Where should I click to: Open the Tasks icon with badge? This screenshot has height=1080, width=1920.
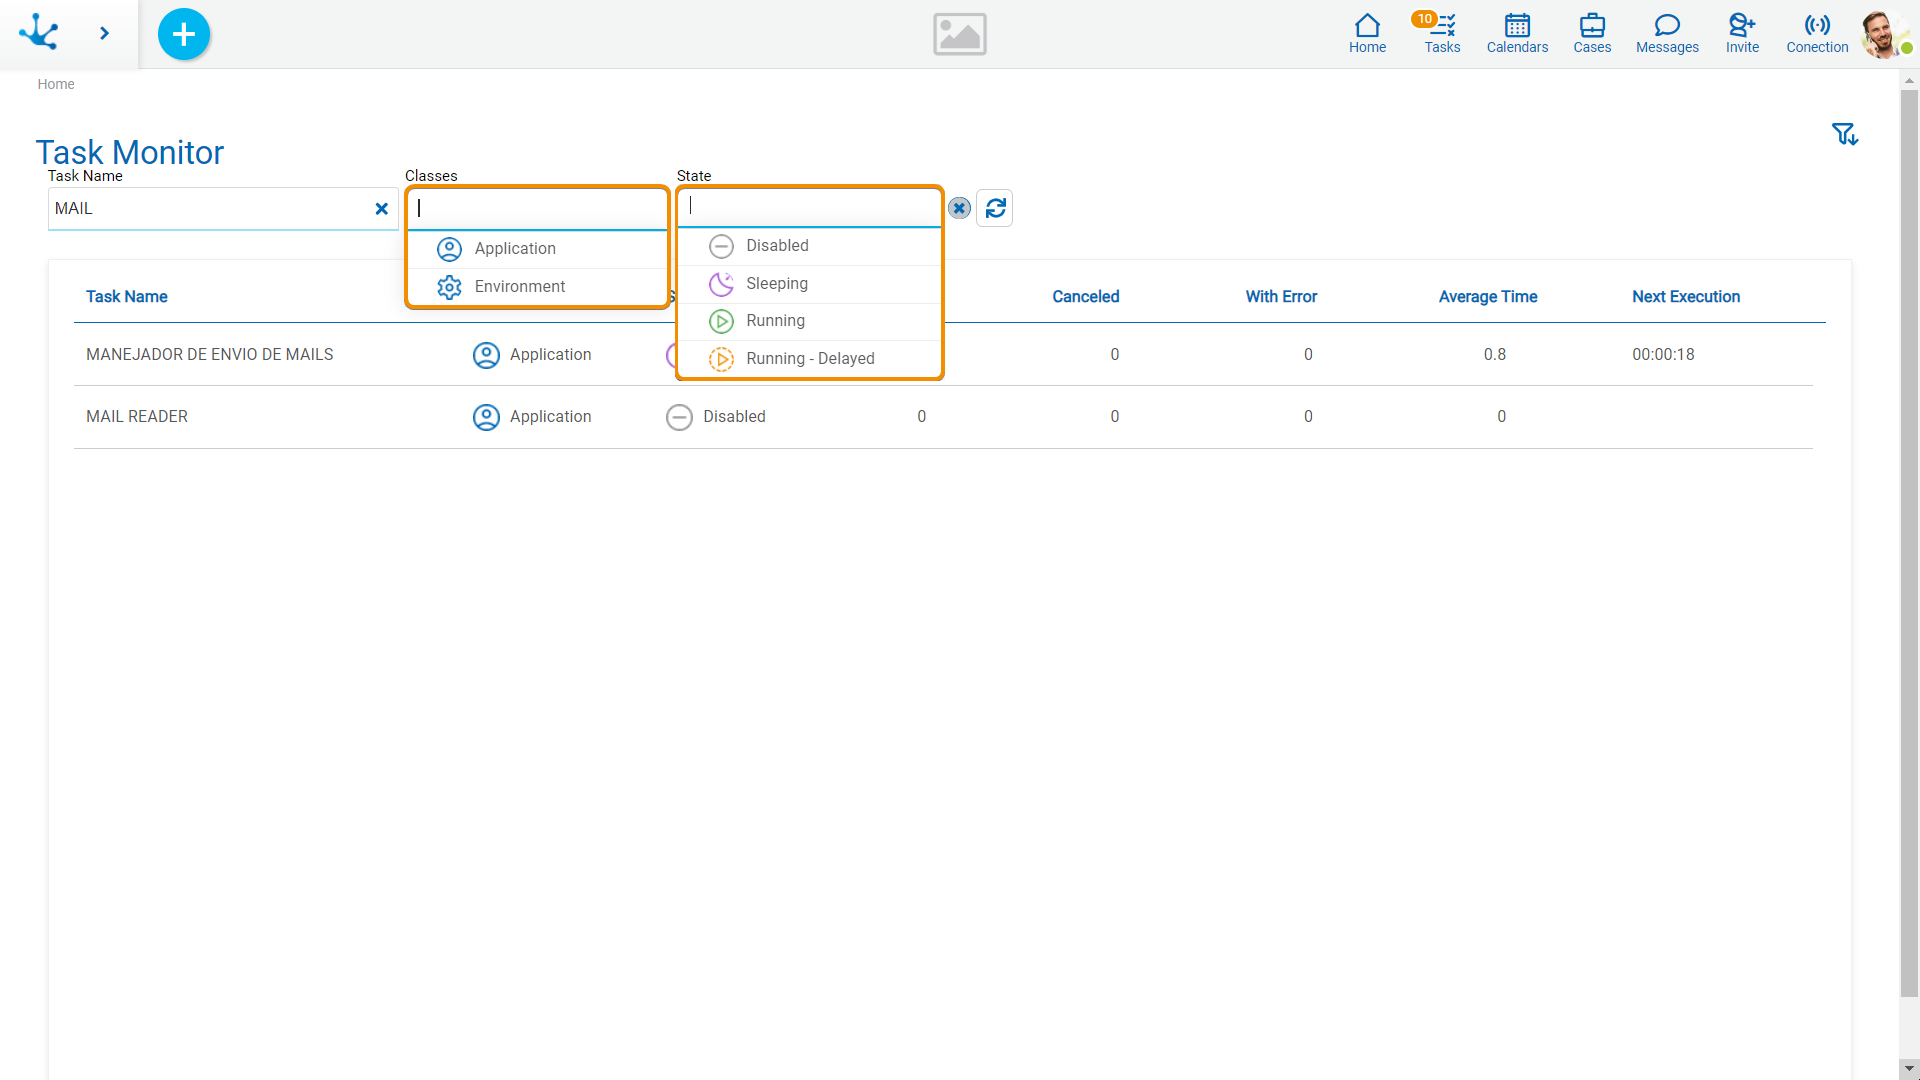(1441, 33)
